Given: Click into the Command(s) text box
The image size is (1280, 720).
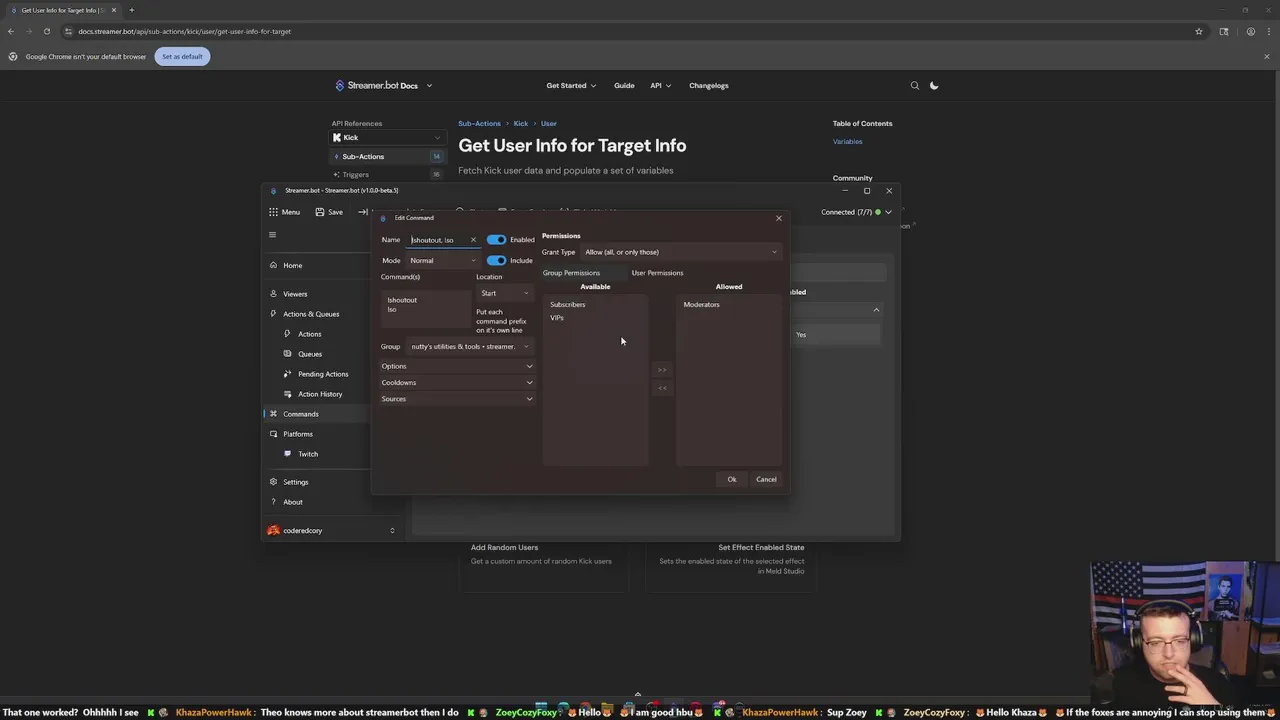Looking at the screenshot, I should [425, 311].
